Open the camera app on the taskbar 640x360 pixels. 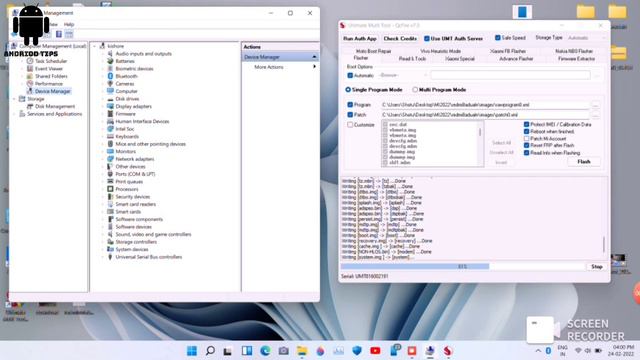point(284,351)
